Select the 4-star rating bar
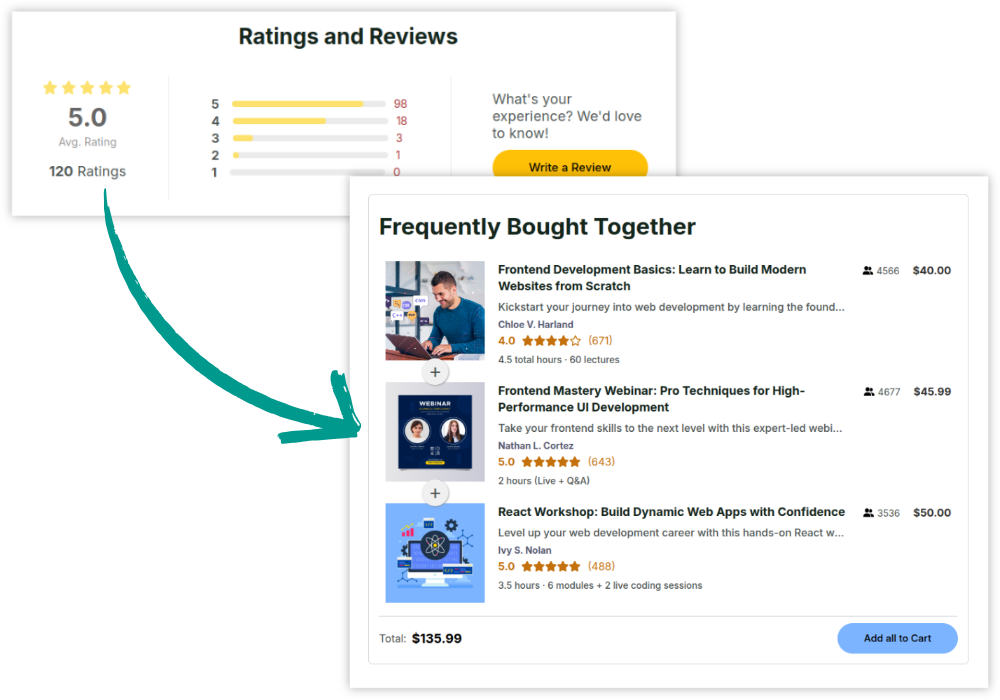 click(x=308, y=121)
